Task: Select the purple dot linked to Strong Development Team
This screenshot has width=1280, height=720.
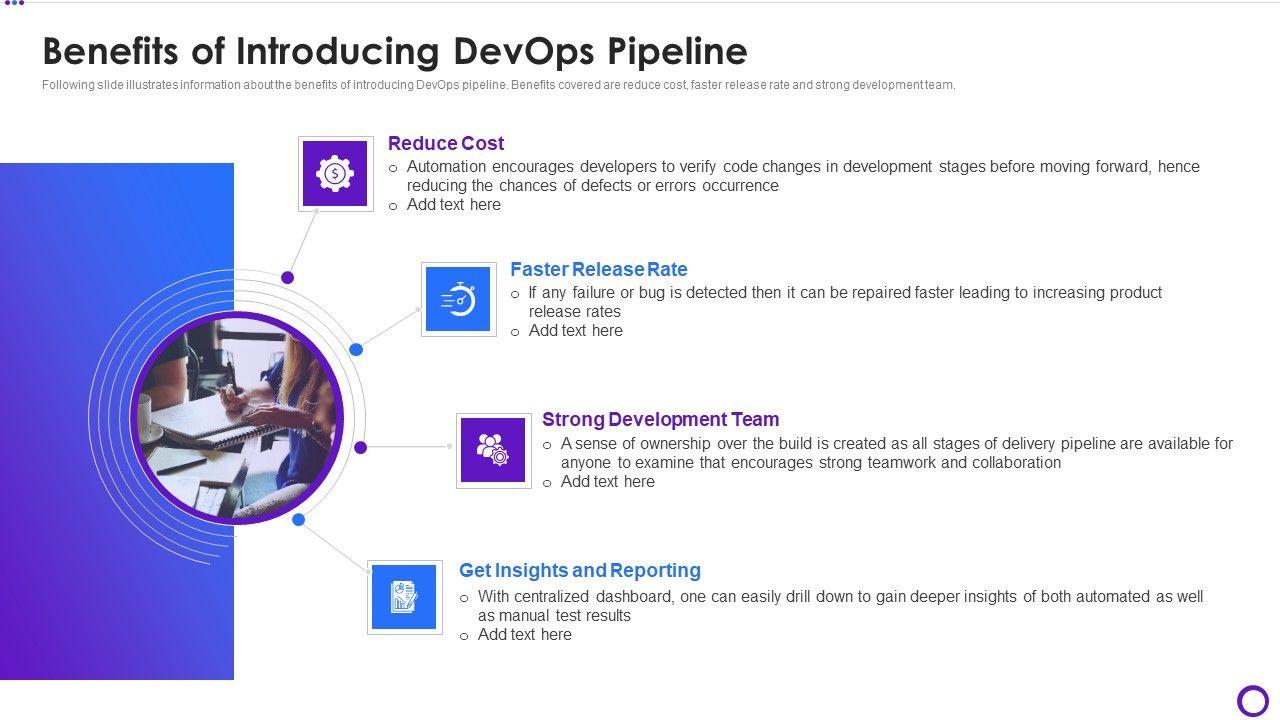Action: [361, 447]
